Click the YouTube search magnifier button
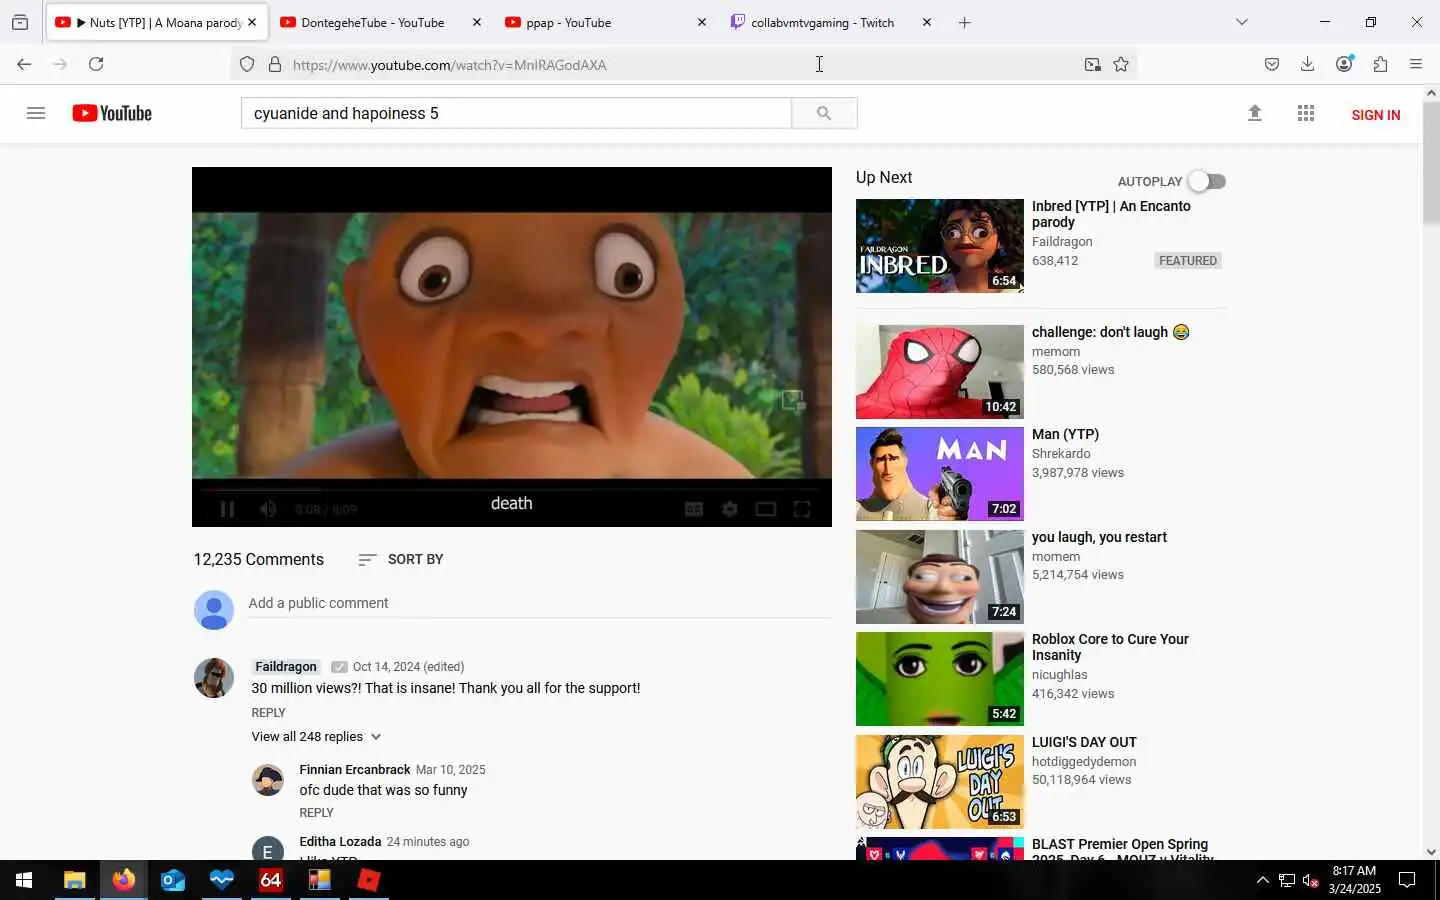Image resolution: width=1440 pixels, height=900 pixels. tap(824, 113)
